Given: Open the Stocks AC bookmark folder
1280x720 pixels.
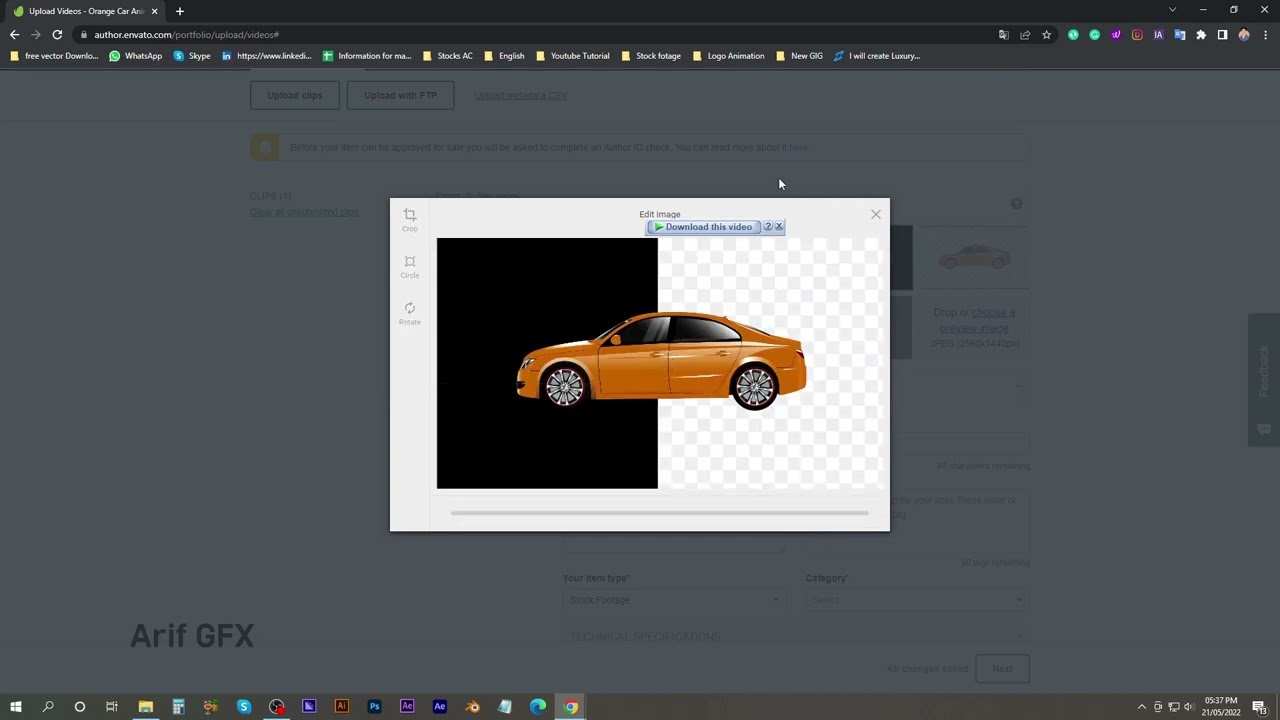Looking at the screenshot, I should tap(447, 56).
